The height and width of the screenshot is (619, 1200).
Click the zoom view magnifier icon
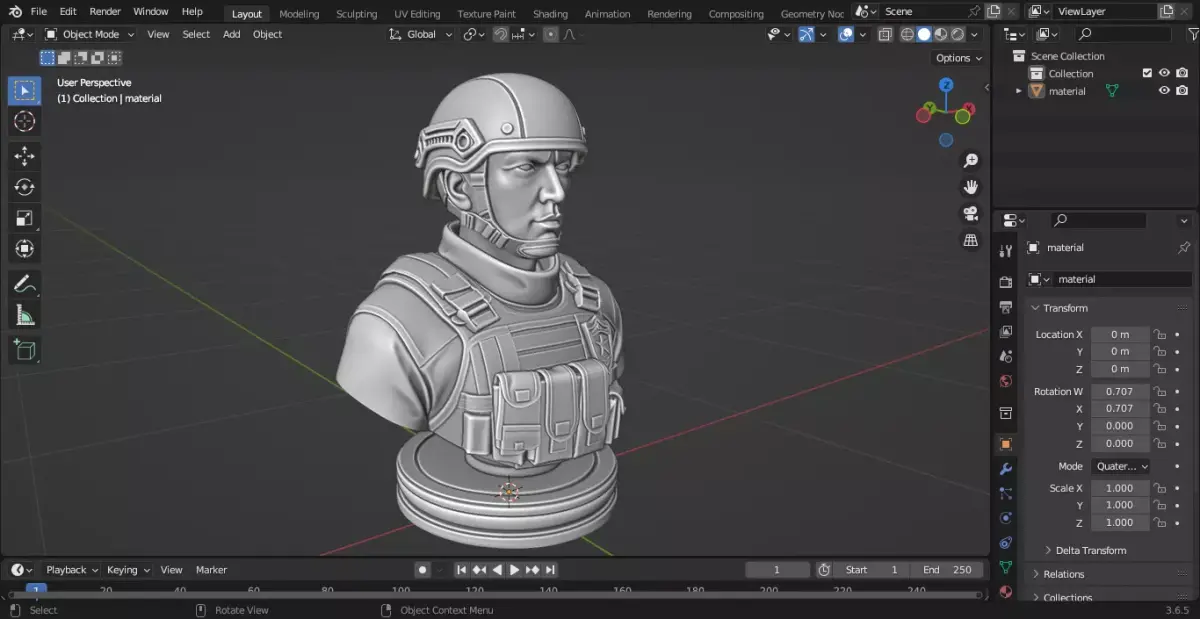pyautogui.click(x=970, y=161)
